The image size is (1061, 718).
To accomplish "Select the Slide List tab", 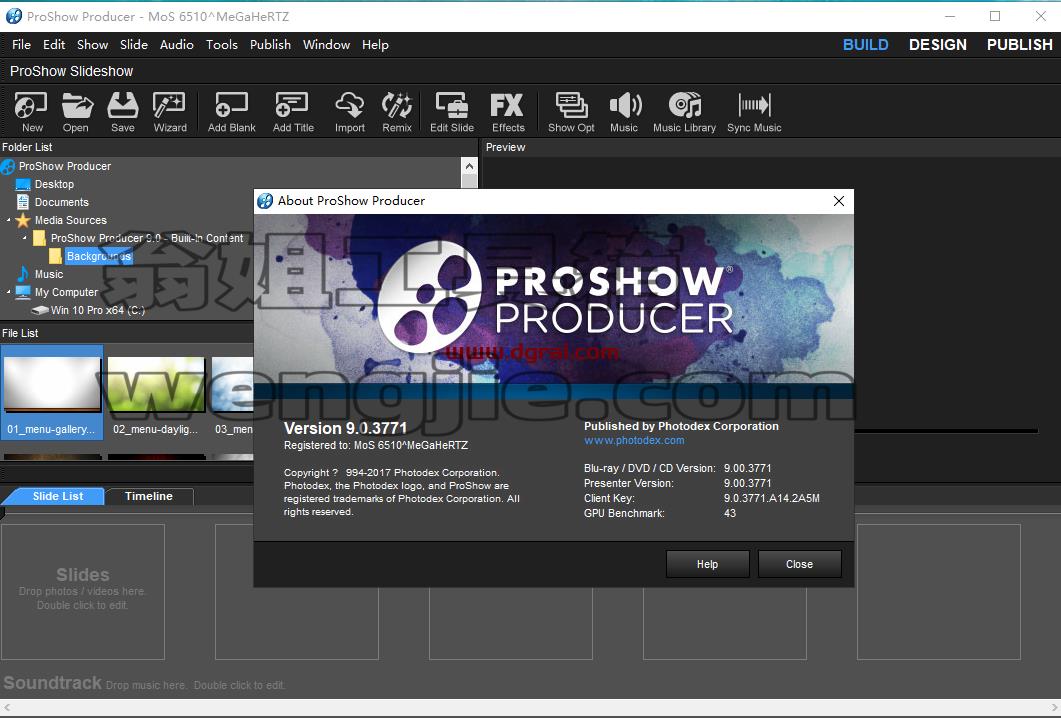I will (57, 496).
